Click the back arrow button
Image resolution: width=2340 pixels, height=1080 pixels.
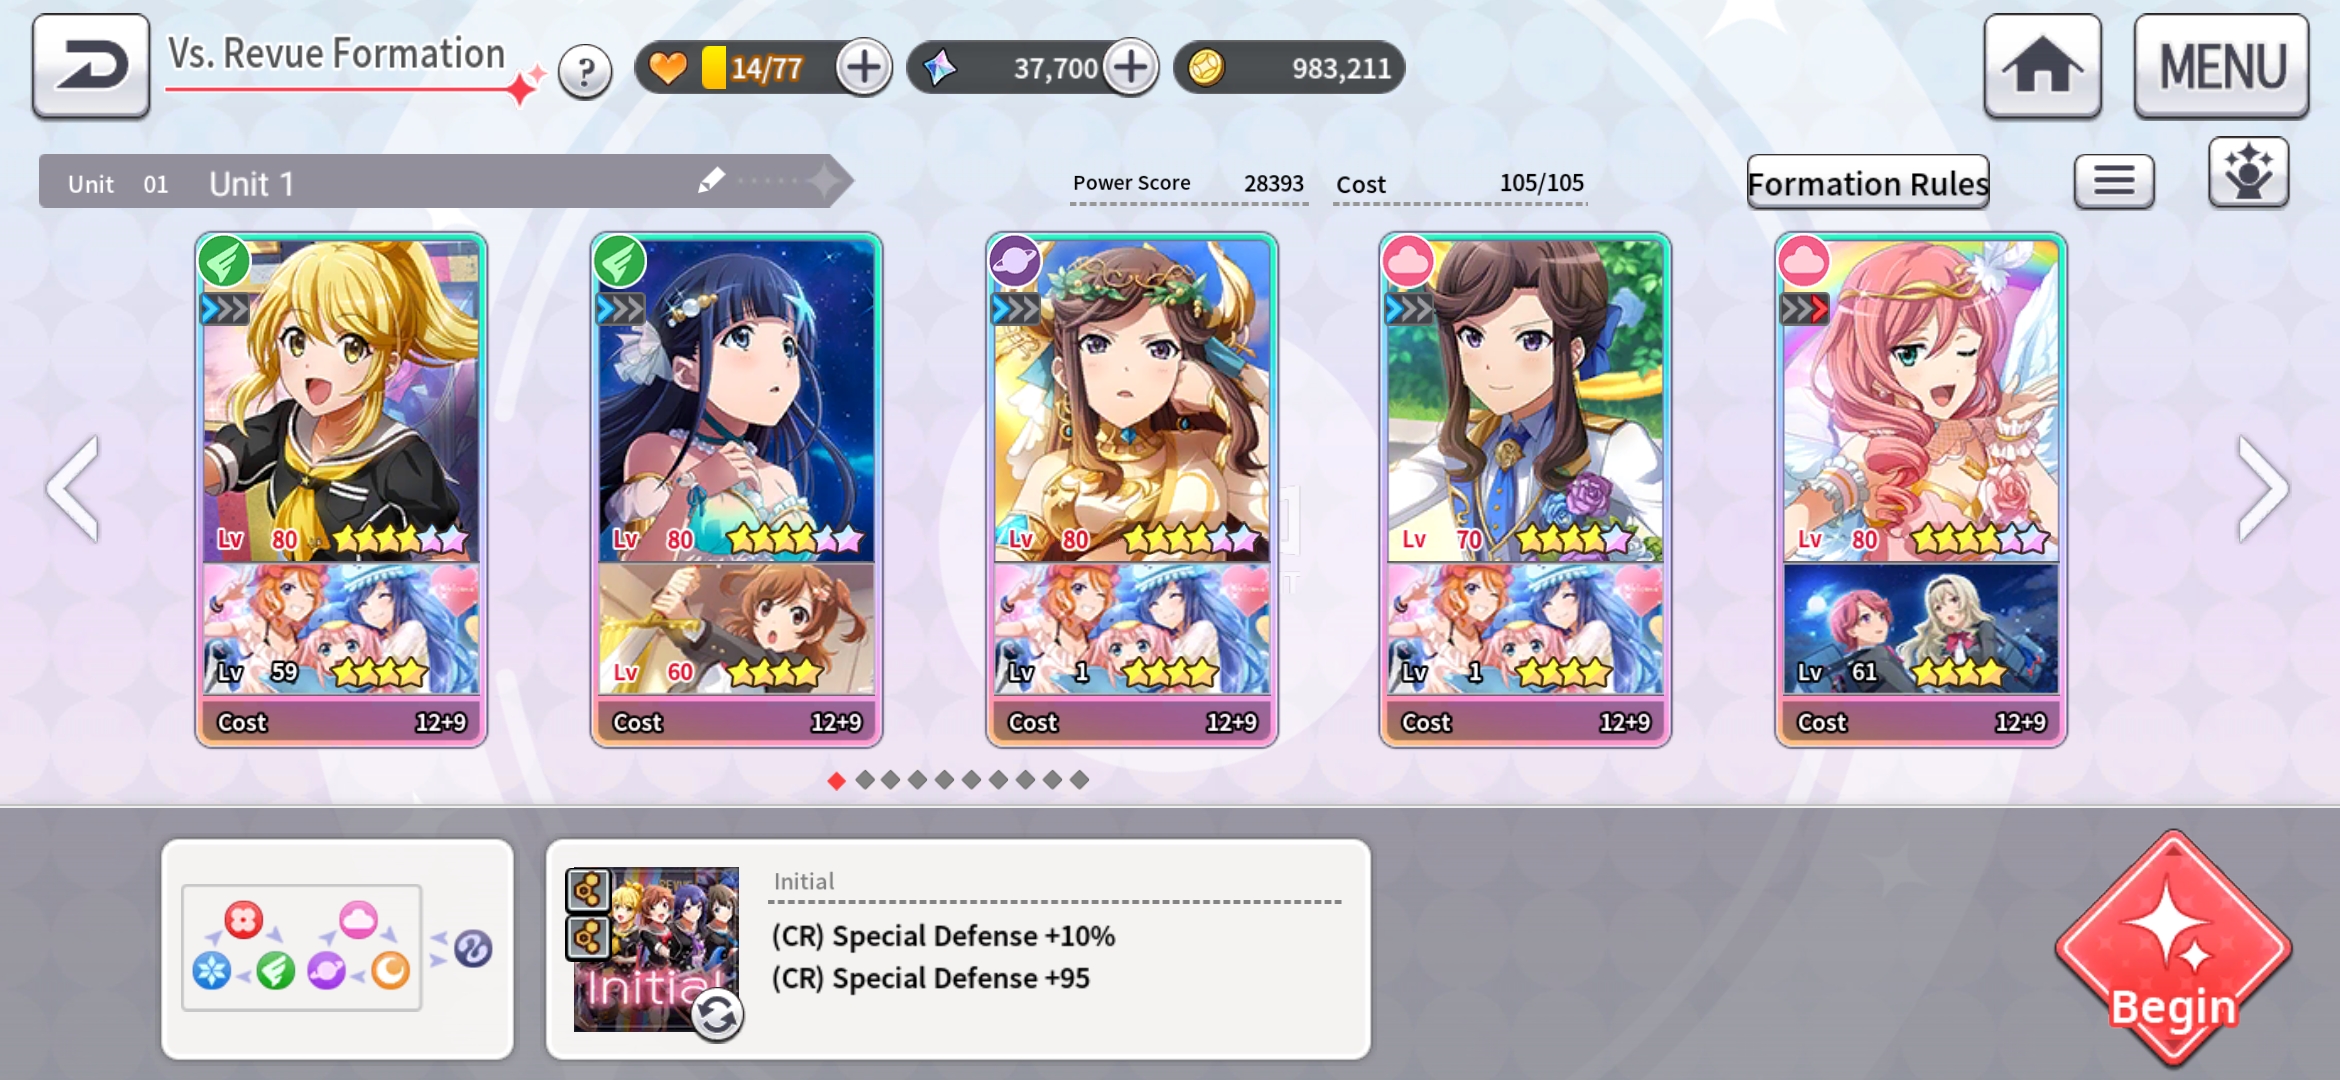tap(91, 66)
